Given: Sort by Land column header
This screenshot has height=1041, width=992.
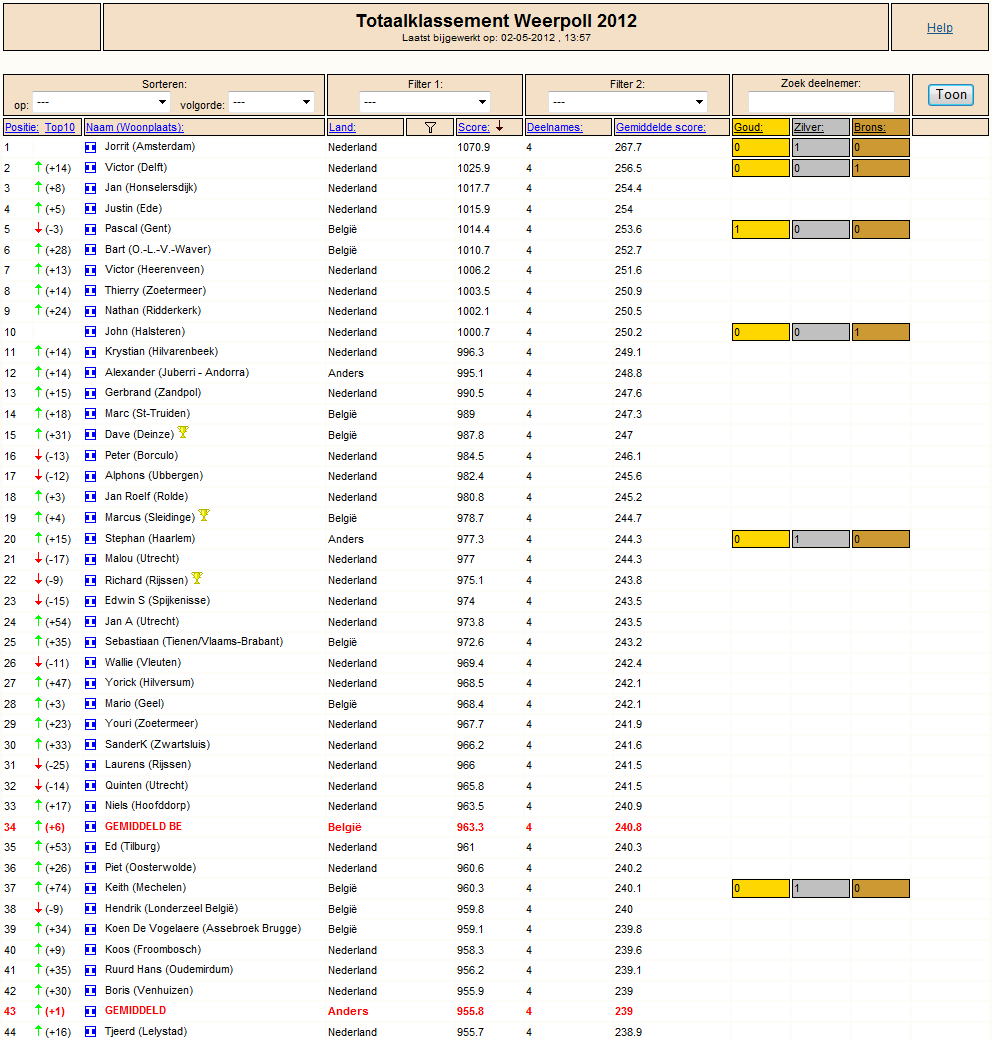Looking at the screenshot, I should [342, 127].
